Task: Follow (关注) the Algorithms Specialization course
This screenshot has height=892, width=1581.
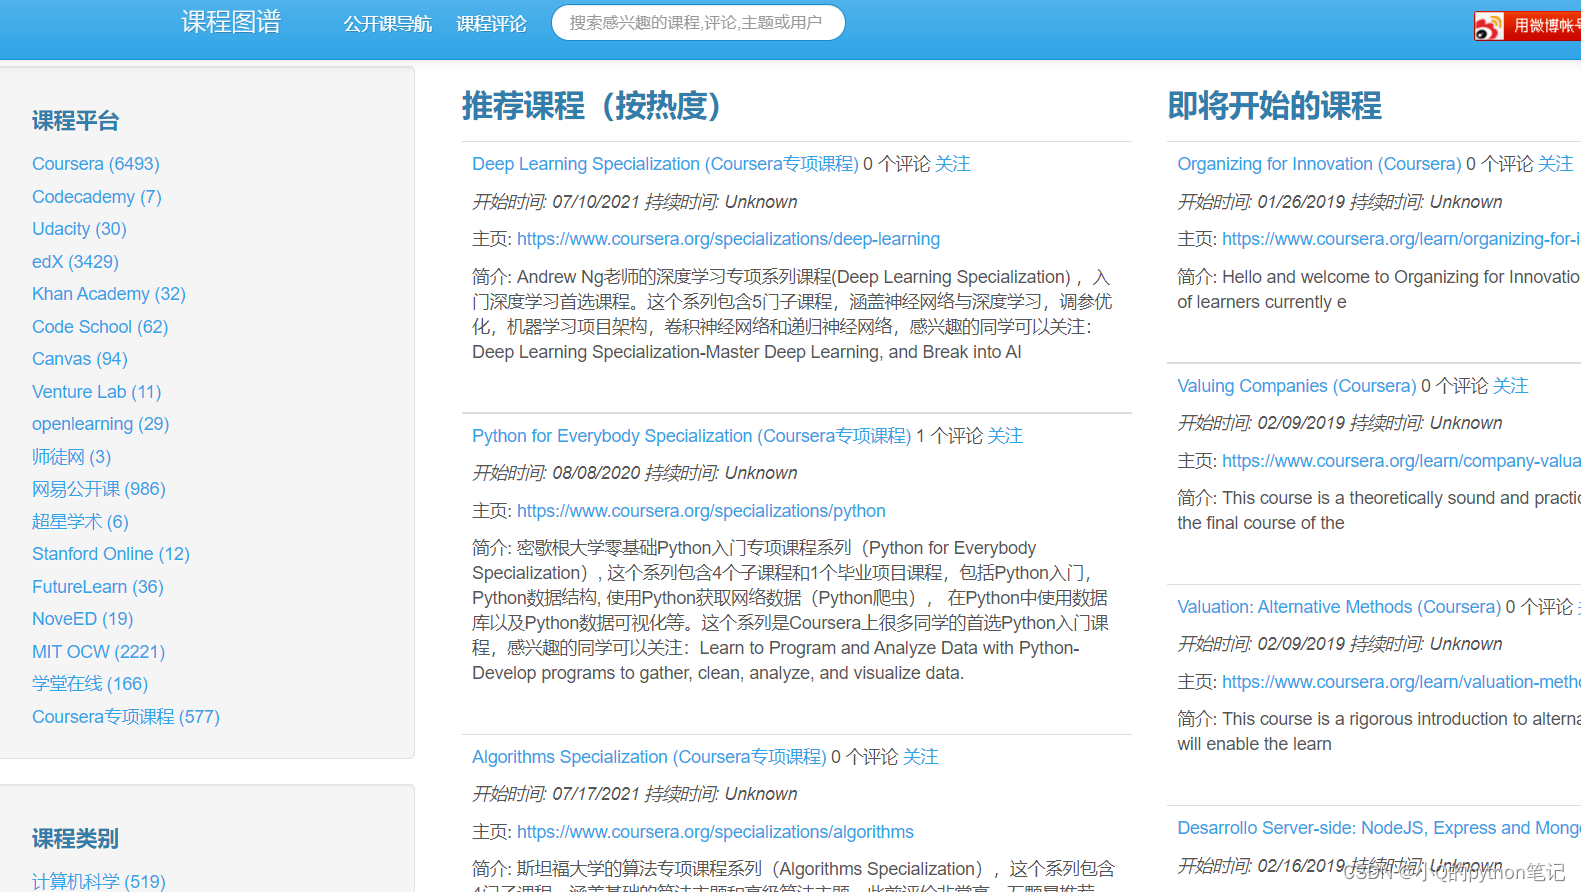Action: point(921,757)
